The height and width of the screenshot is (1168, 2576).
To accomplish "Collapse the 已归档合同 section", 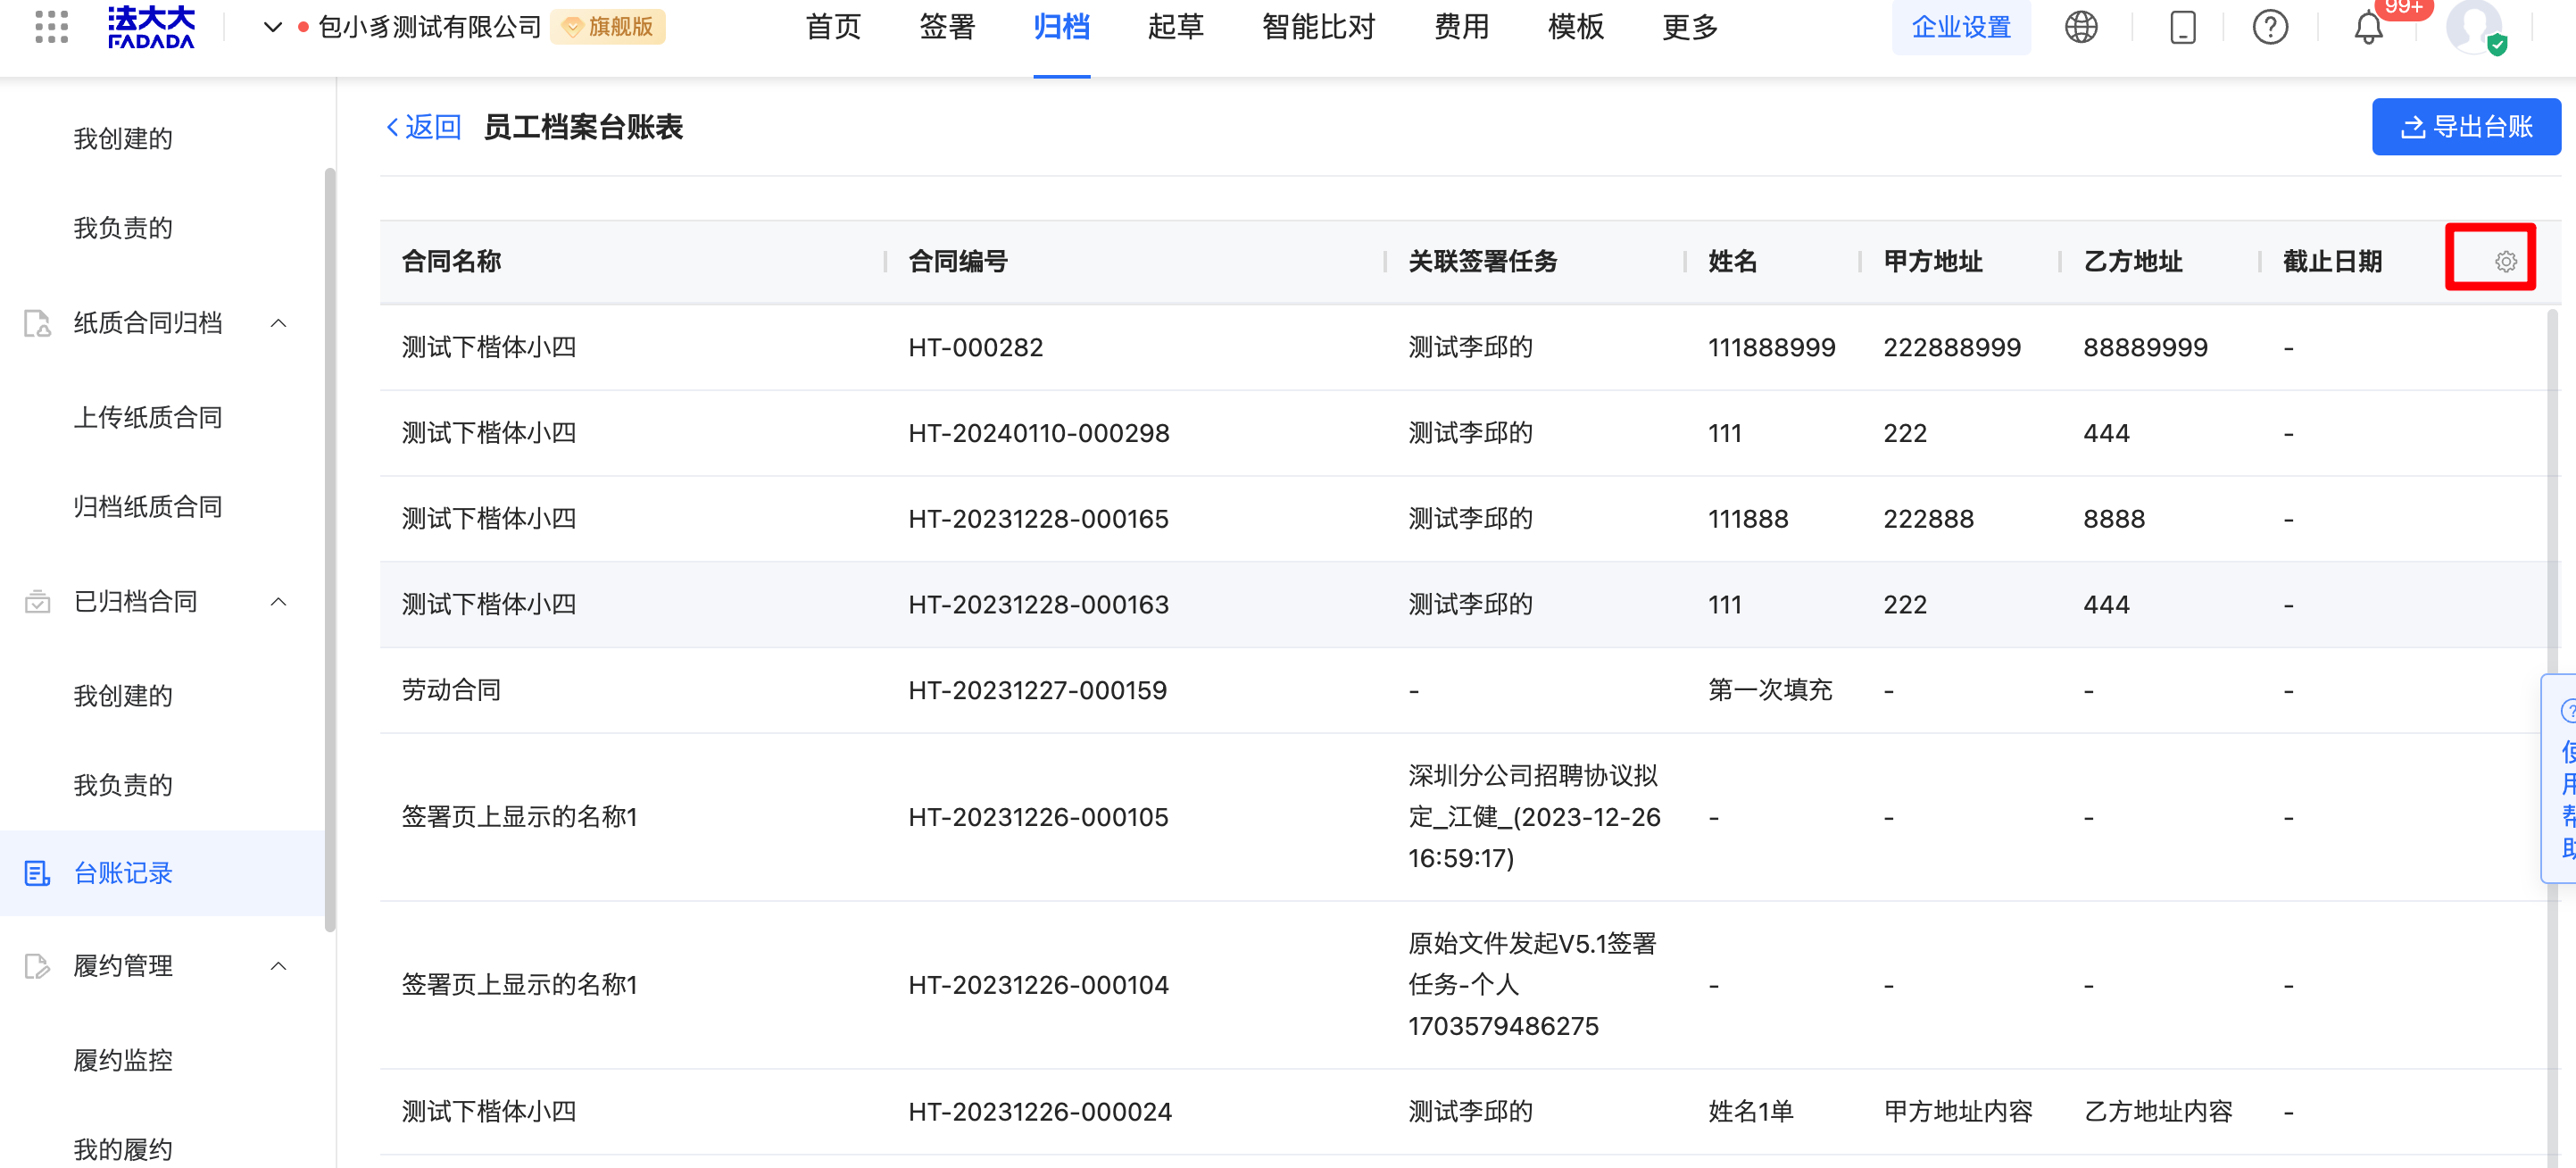I will click(279, 602).
